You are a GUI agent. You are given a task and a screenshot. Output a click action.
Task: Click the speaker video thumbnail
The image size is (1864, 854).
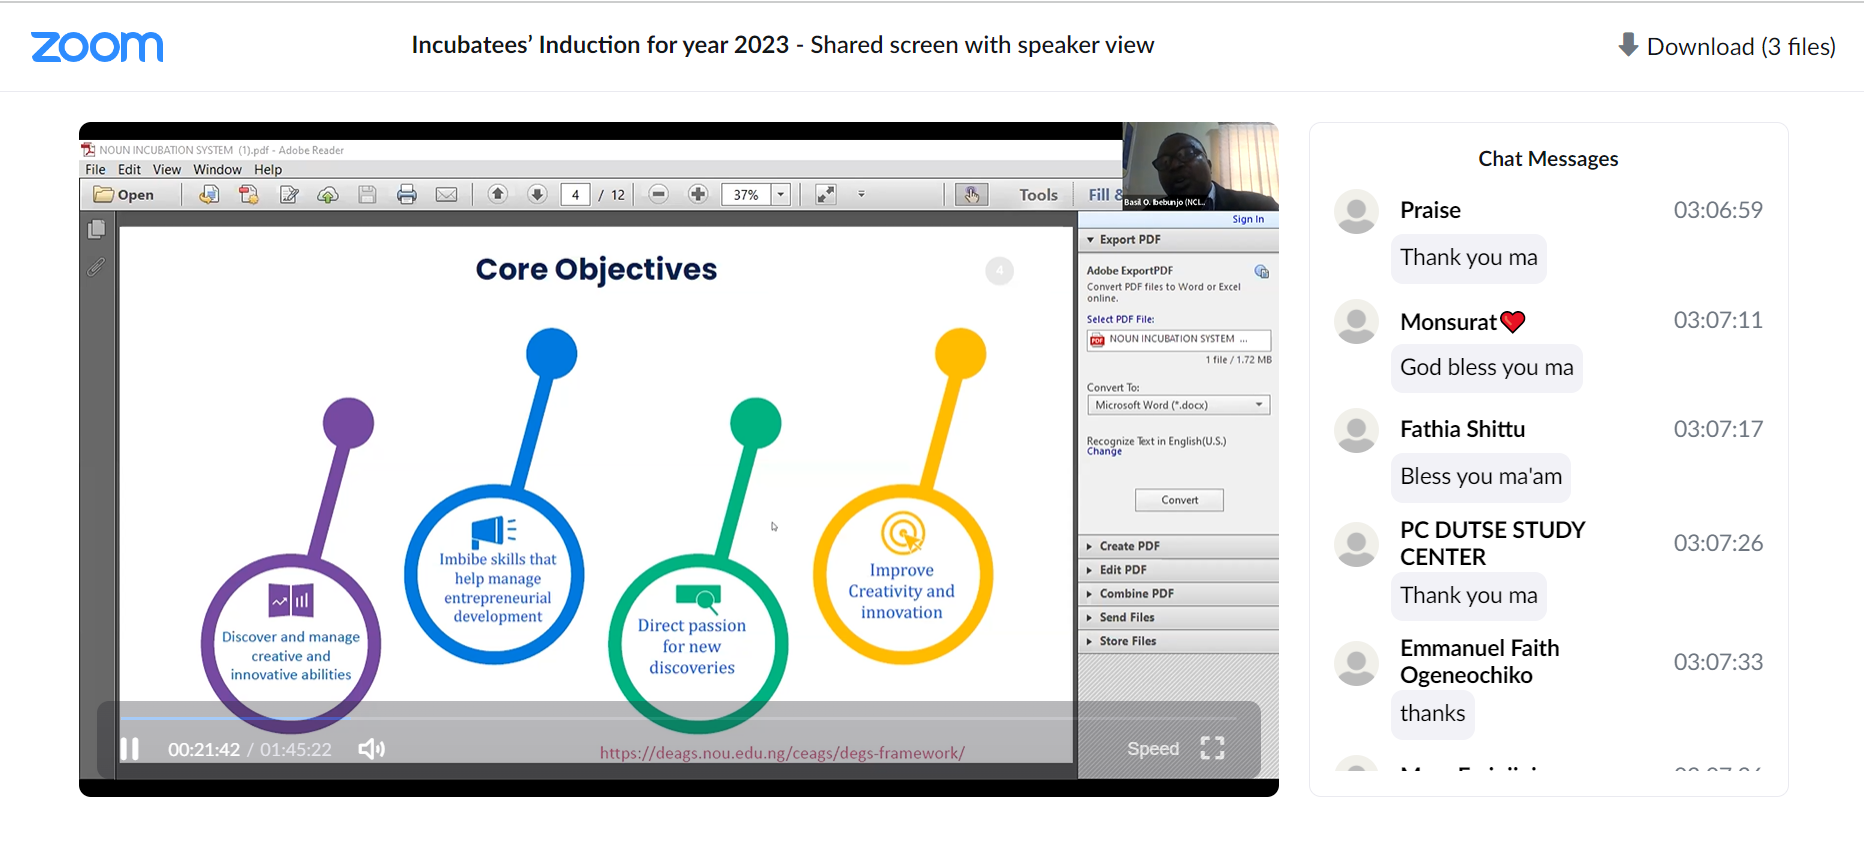coord(1200,166)
